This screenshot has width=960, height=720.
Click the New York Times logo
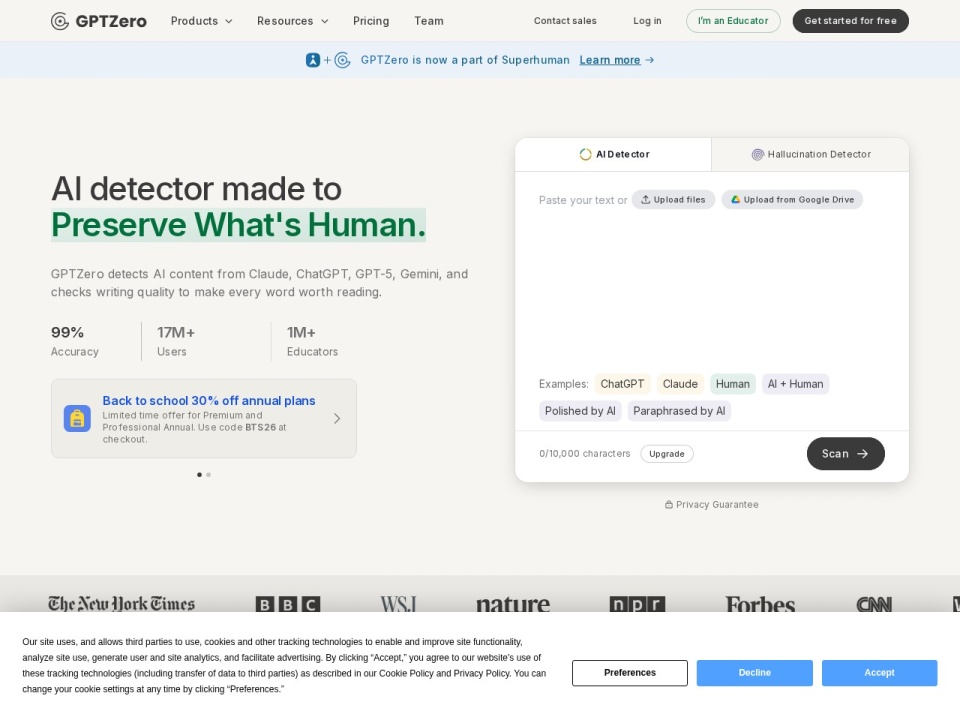pos(121,604)
